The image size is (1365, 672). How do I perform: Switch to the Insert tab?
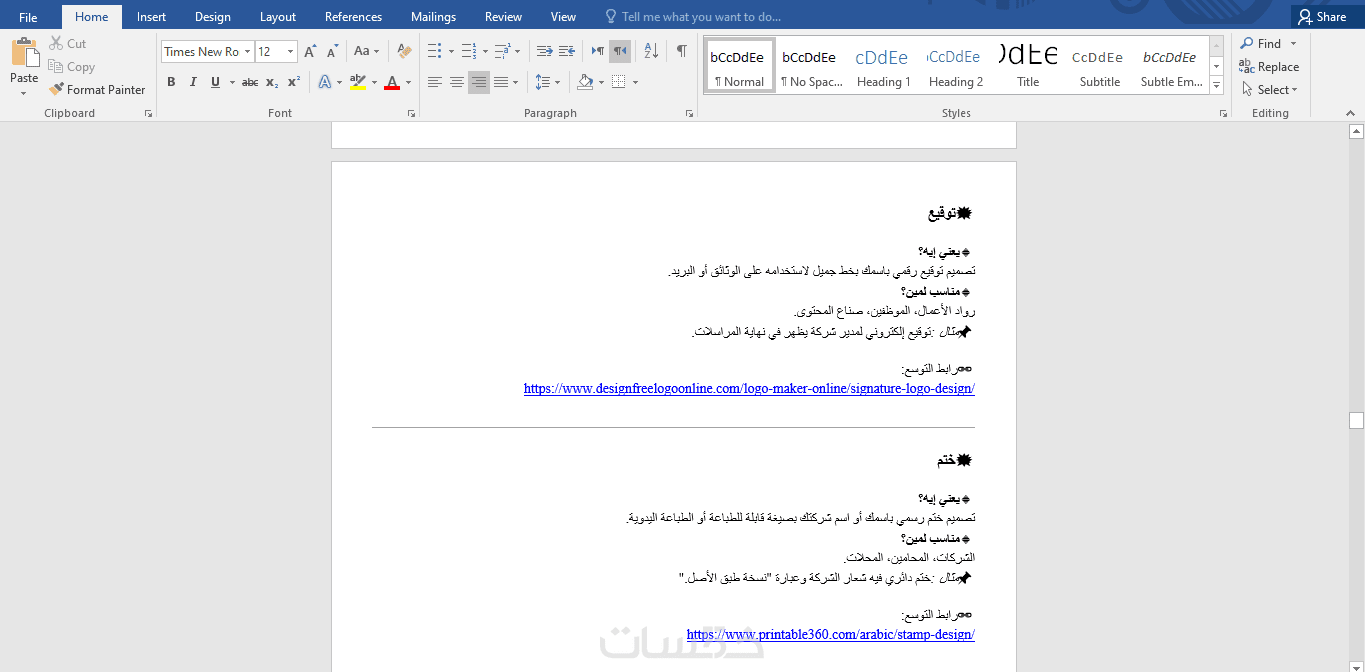coord(151,16)
